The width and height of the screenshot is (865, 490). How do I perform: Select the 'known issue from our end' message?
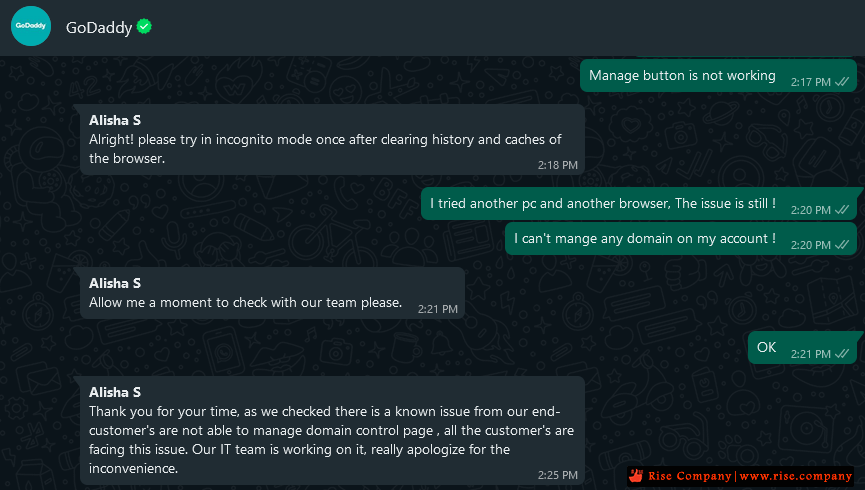[332, 431]
